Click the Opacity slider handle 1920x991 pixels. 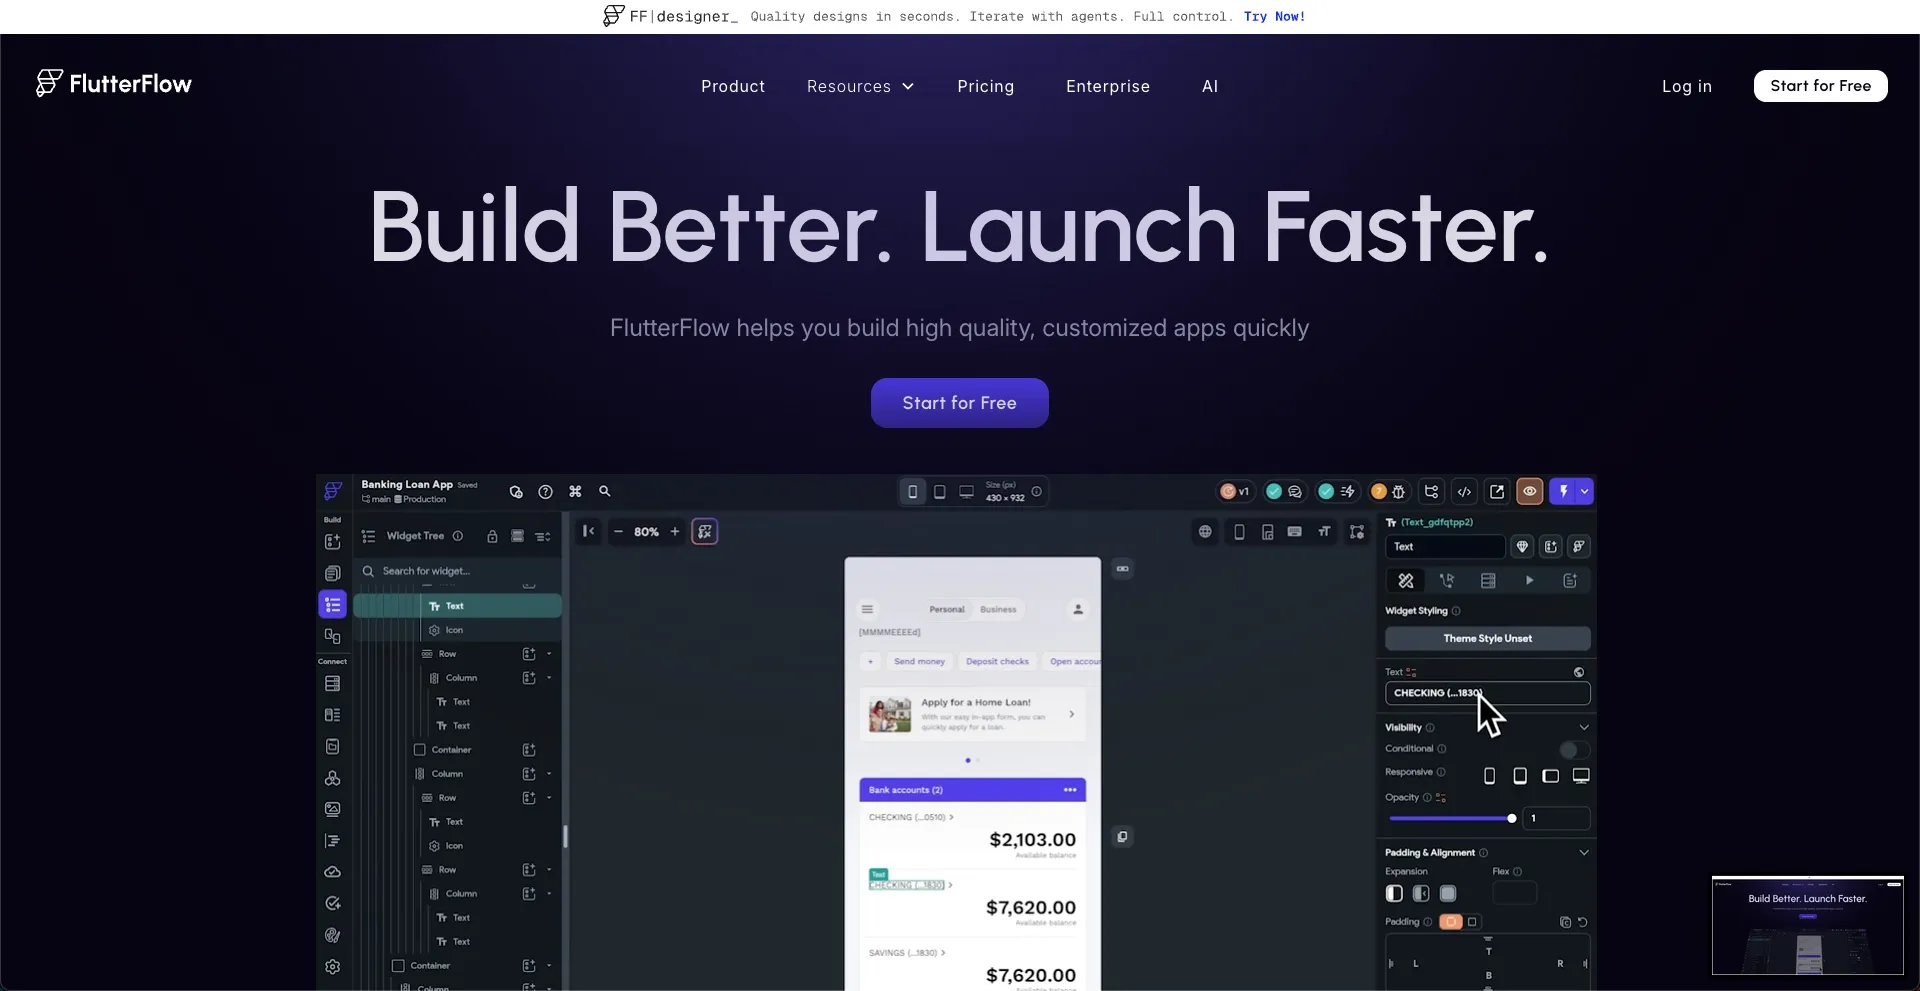click(x=1512, y=818)
